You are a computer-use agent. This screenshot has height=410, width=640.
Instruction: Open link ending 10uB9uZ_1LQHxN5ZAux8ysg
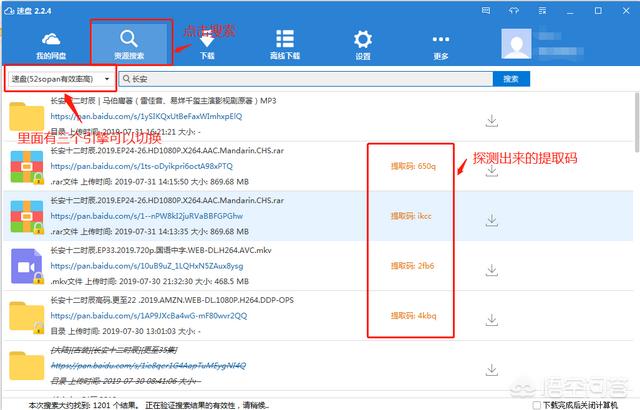point(147,266)
